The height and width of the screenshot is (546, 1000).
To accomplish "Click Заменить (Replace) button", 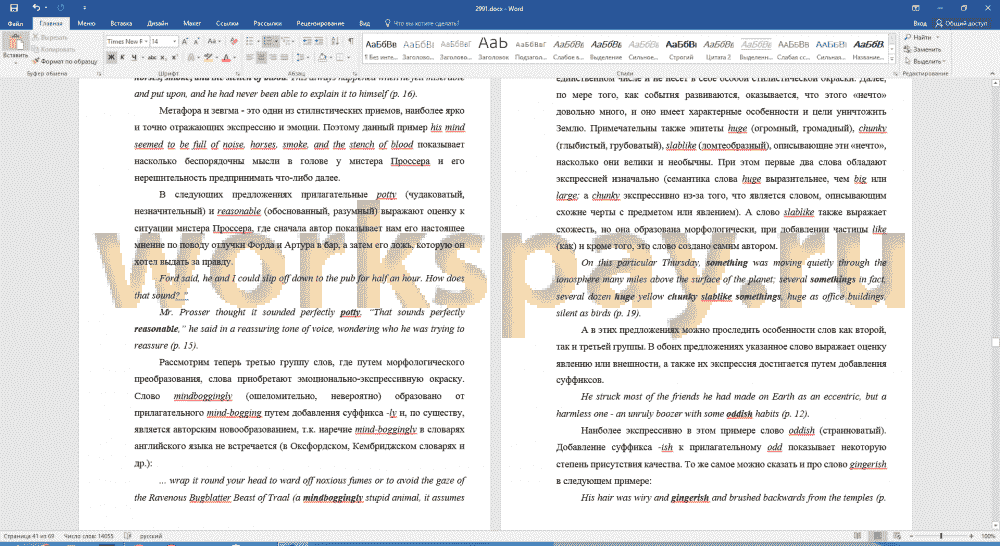I will pyautogui.click(x=922, y=49).
